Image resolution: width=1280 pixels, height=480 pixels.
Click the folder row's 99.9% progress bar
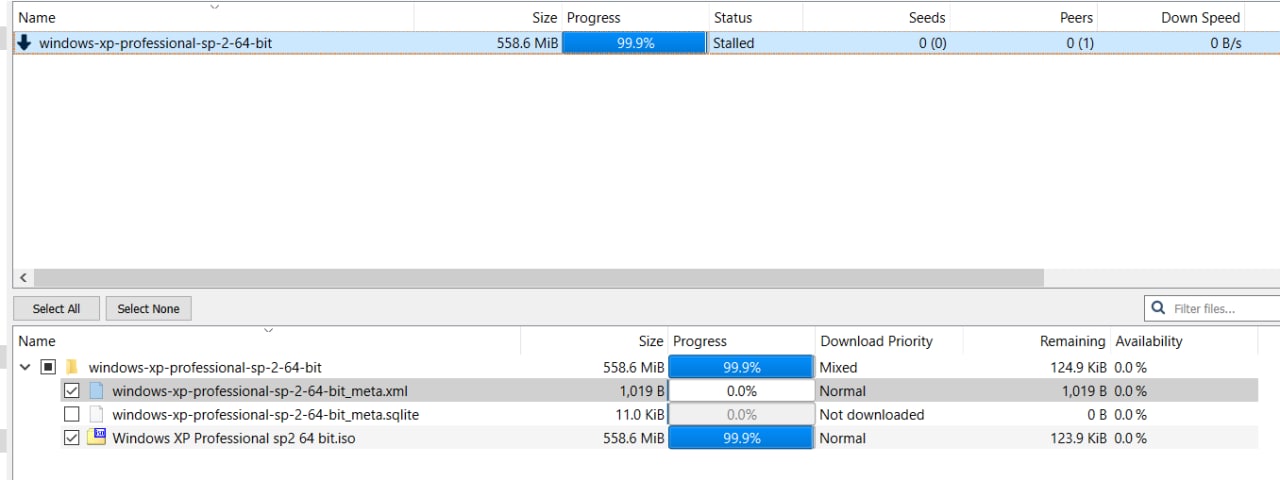click(741, 367)
